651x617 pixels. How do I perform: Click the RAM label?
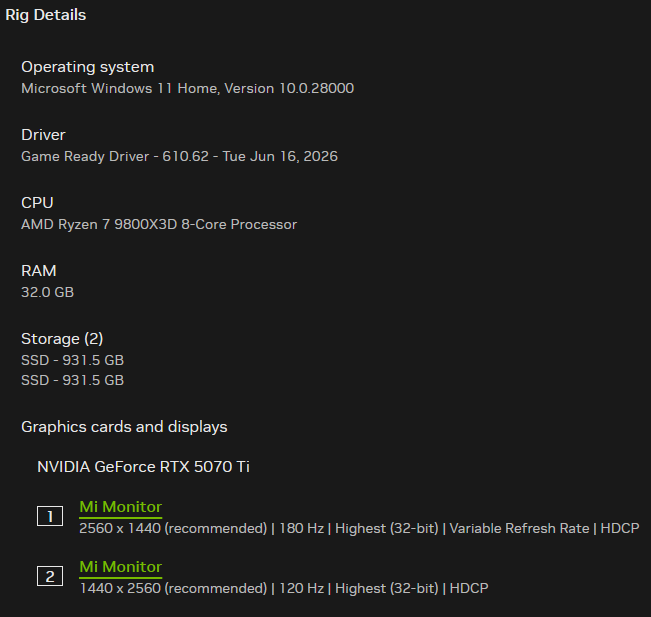click(39, 271)
